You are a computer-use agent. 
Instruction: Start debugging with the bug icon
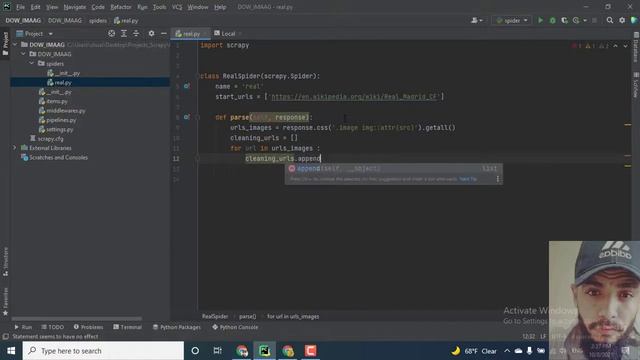click(x=552, y=20)
